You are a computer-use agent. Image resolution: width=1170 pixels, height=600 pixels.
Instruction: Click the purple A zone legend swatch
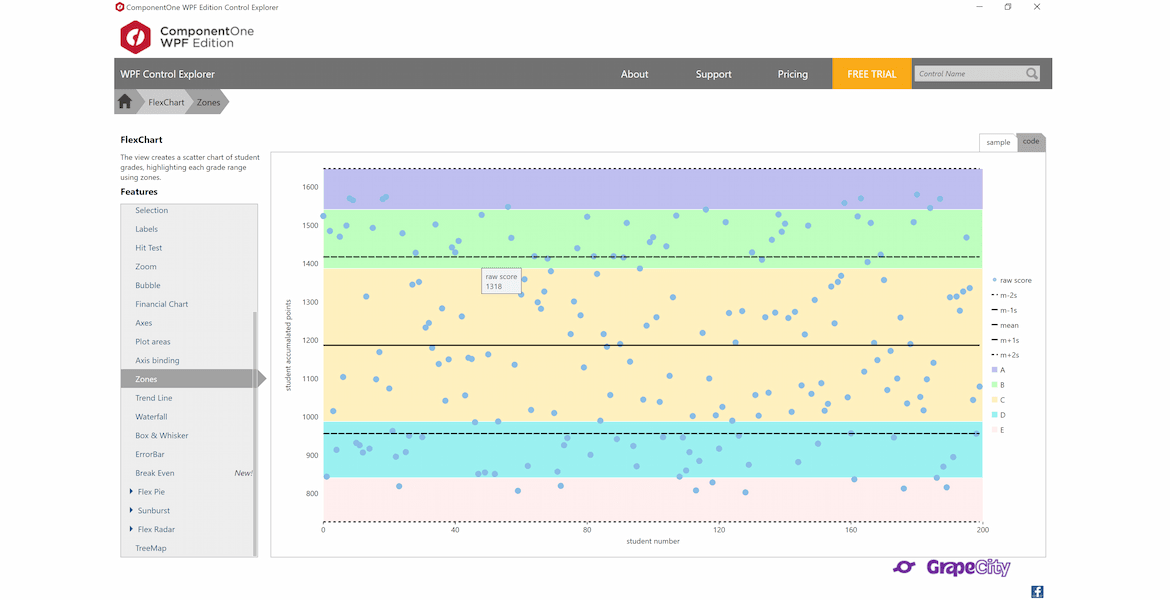[x=995, y=370]
